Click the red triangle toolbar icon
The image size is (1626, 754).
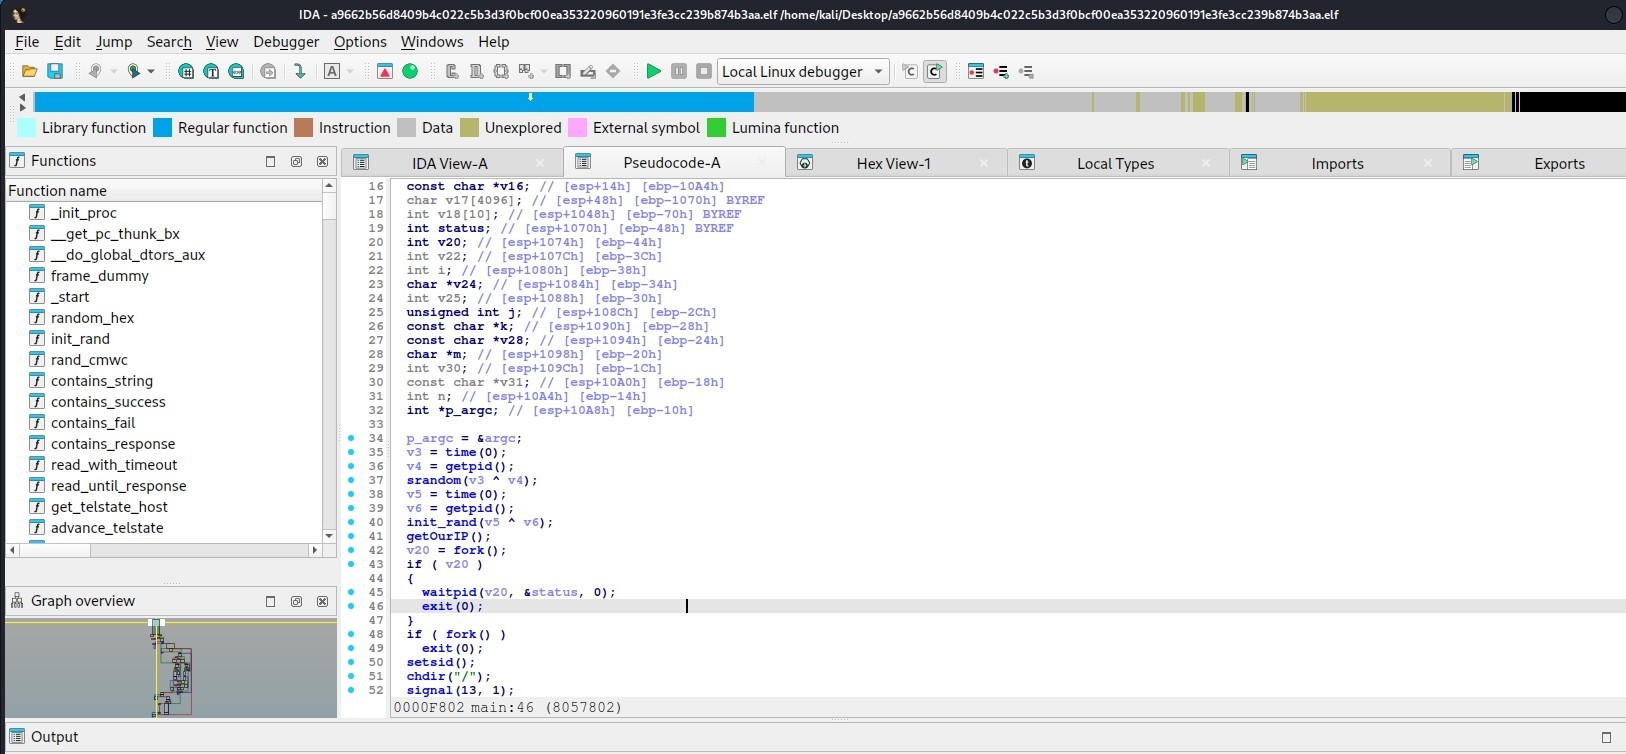[385, 71]
